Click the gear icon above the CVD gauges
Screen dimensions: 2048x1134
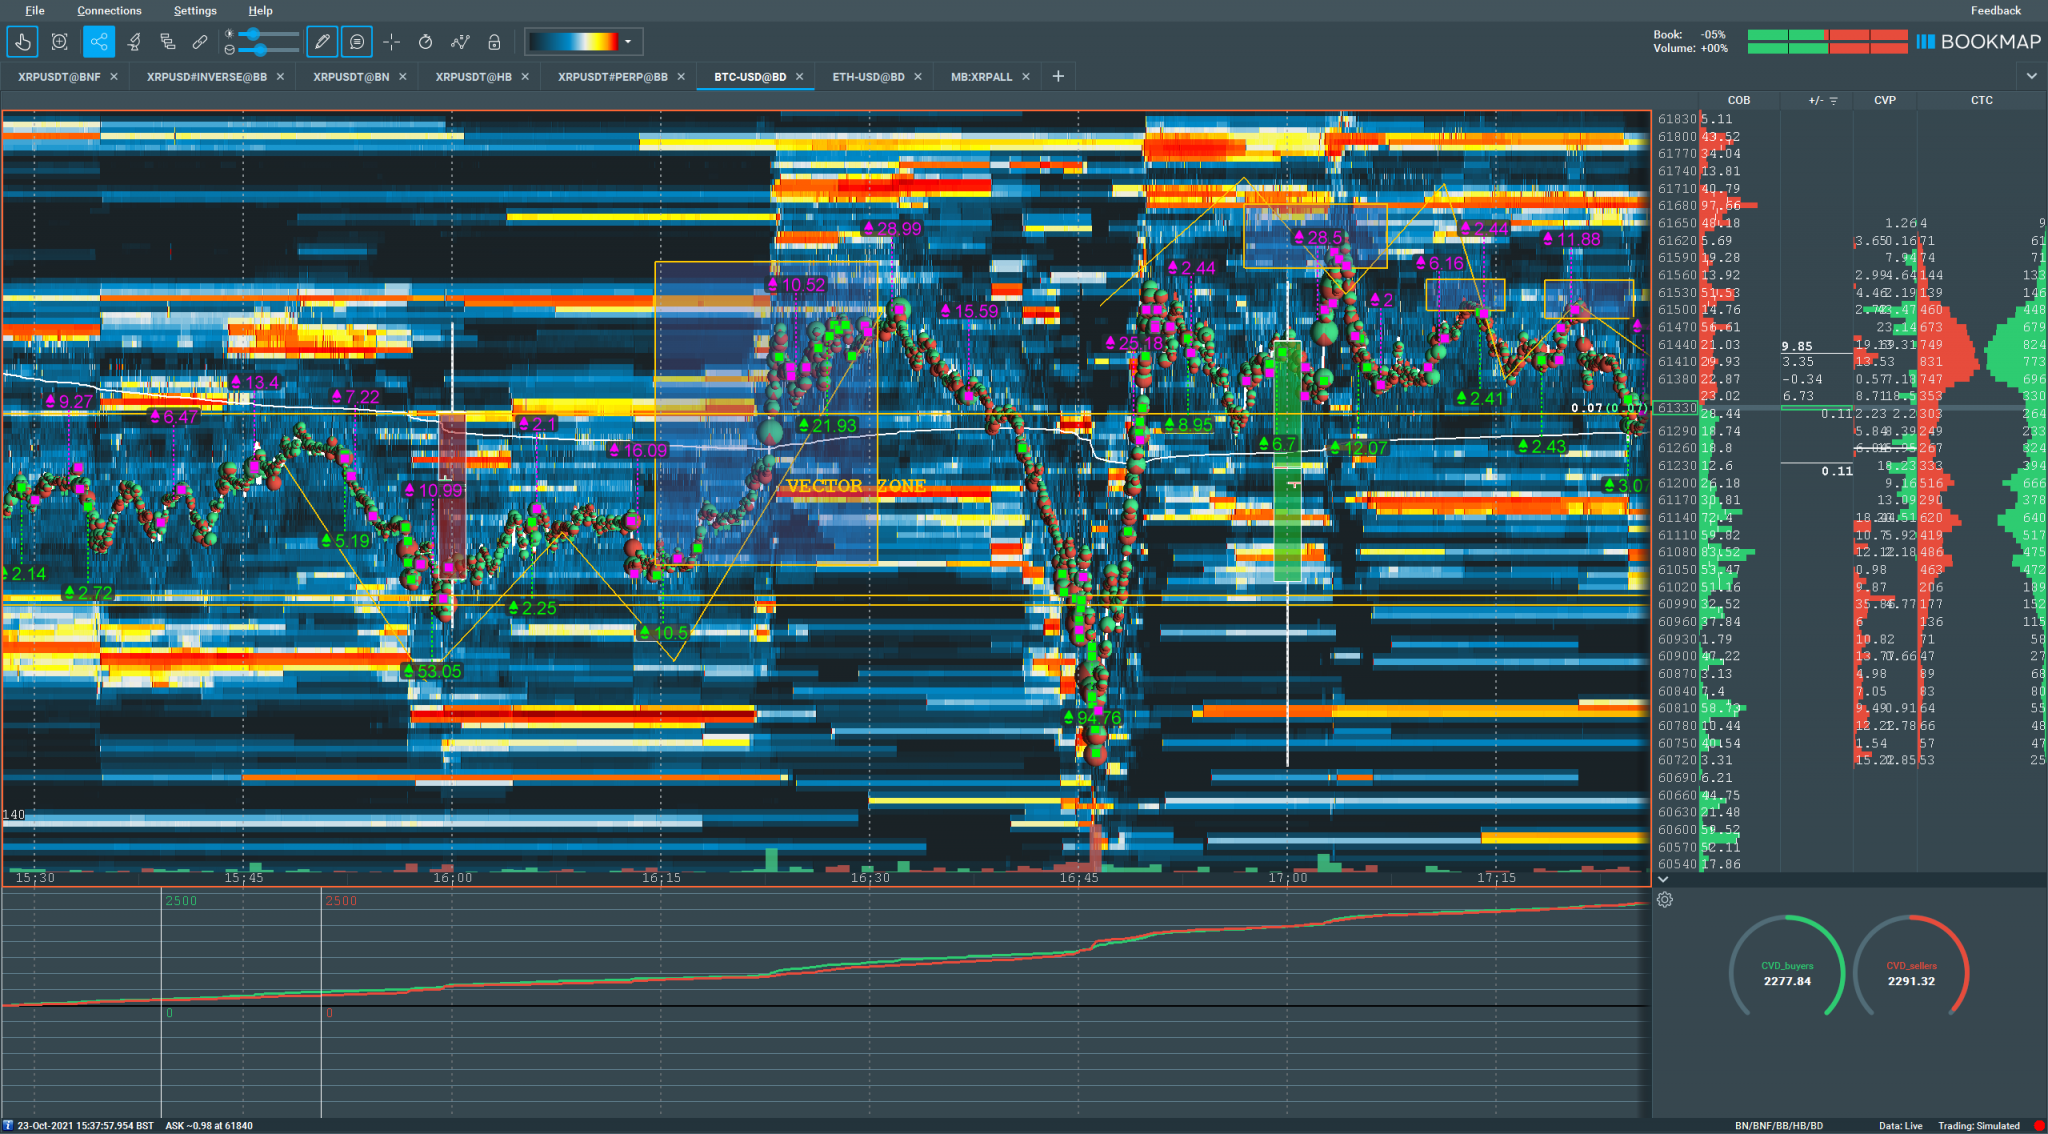click(1665, 899)
